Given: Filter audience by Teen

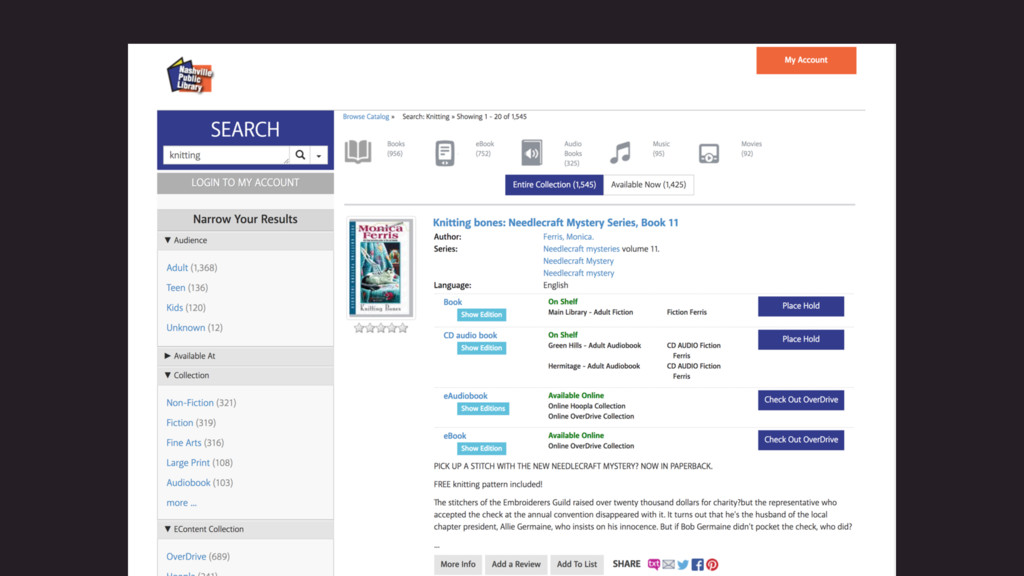Looking at the screenshot, I should (176, 288).
